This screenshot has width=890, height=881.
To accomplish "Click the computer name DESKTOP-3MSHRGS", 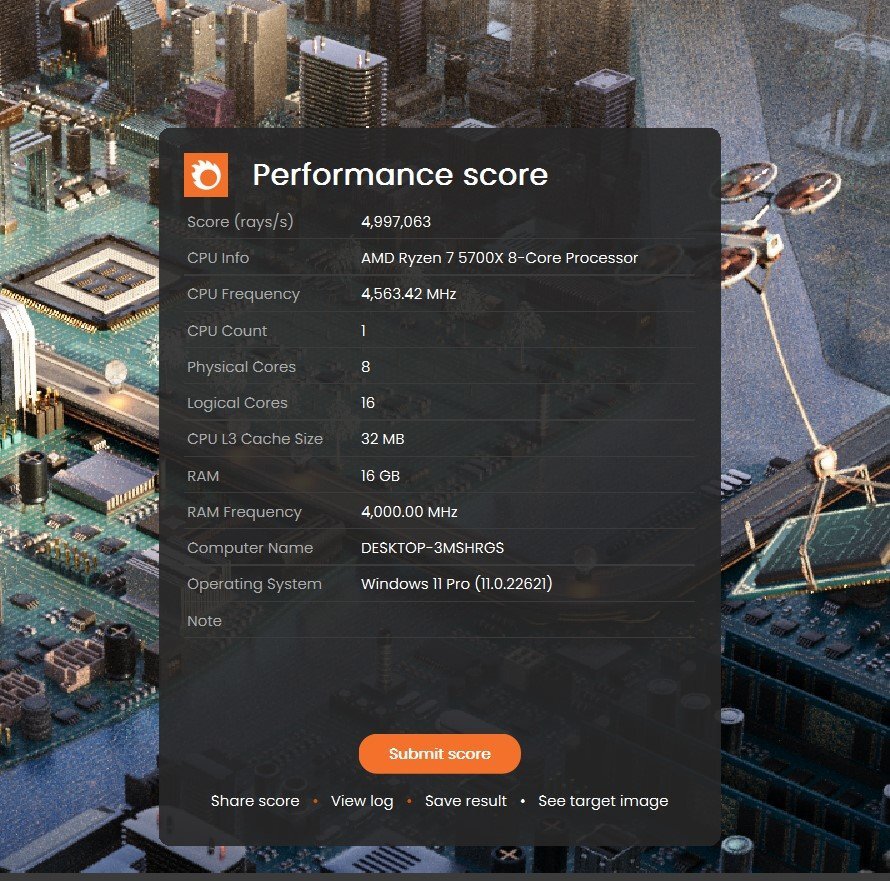I will click(433, 548).
